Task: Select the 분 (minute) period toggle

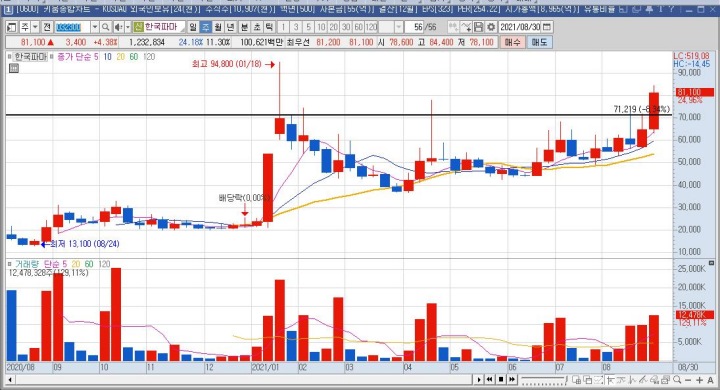Action: coord(244,27)
